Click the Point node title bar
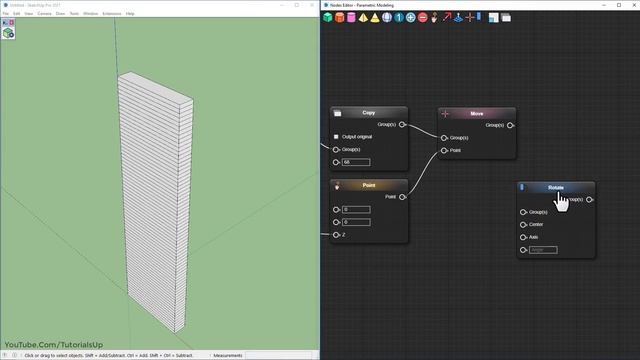 click(x=369, y=186)
